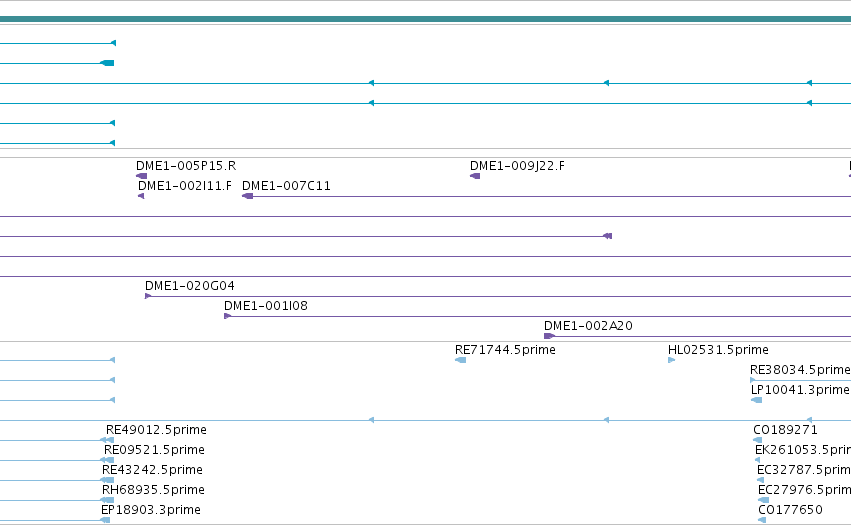Click the EC27976.5prime EST label
Screen dimensions: 851x525
(x=804, y=490)
